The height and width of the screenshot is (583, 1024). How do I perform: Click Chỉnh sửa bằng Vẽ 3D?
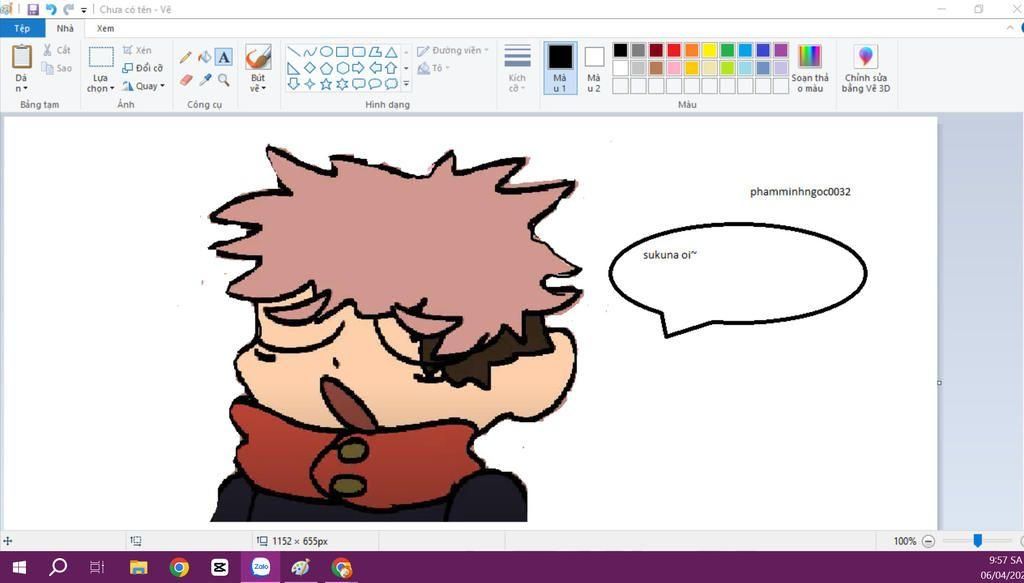pos(865,69)
